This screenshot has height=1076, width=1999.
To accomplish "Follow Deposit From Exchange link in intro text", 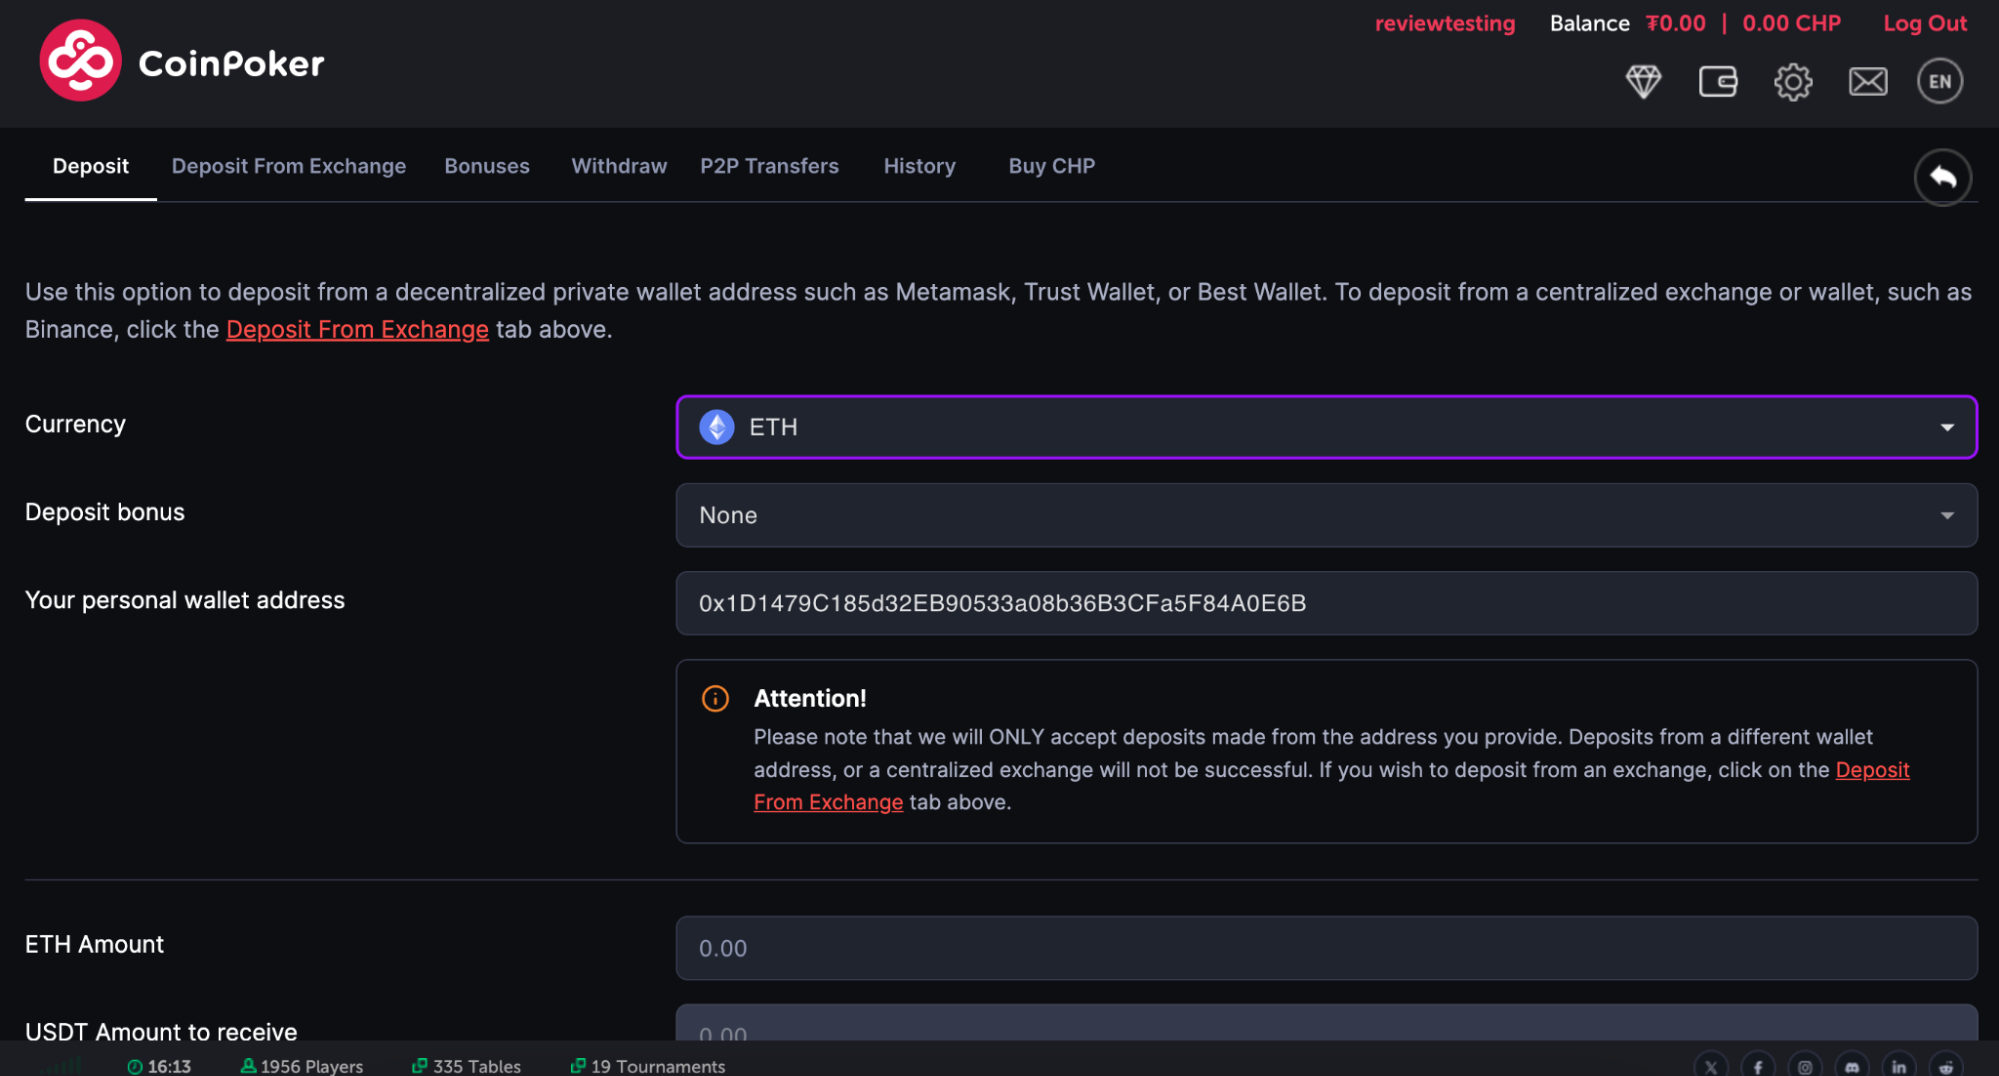I will 357,329.
